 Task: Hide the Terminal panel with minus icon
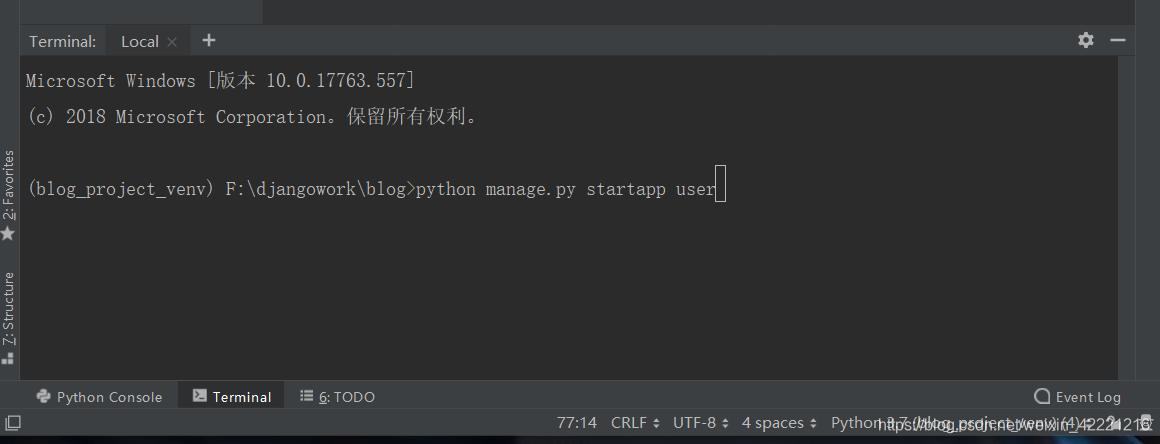[1118, 40]
